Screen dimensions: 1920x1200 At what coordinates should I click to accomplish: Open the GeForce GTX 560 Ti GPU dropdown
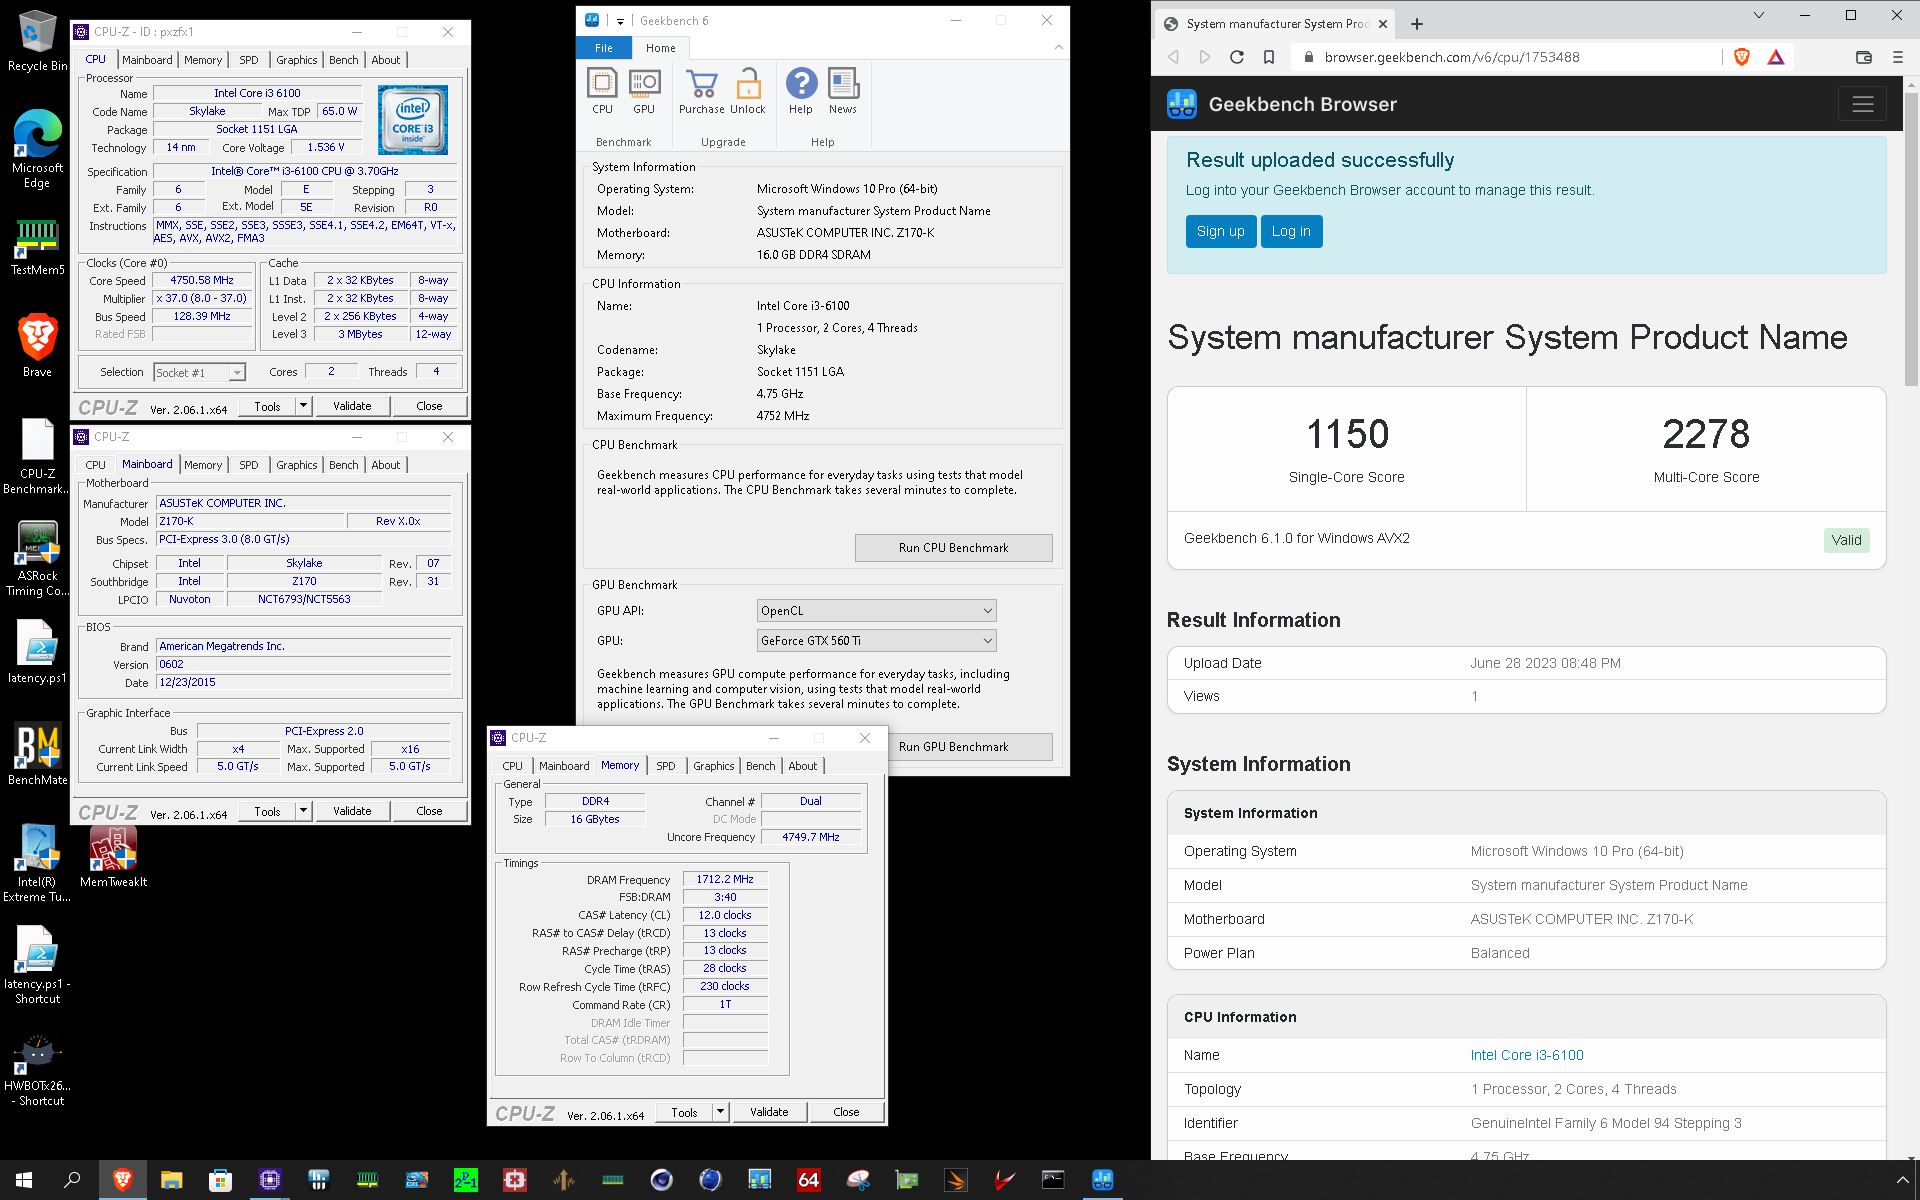(876, 640)
